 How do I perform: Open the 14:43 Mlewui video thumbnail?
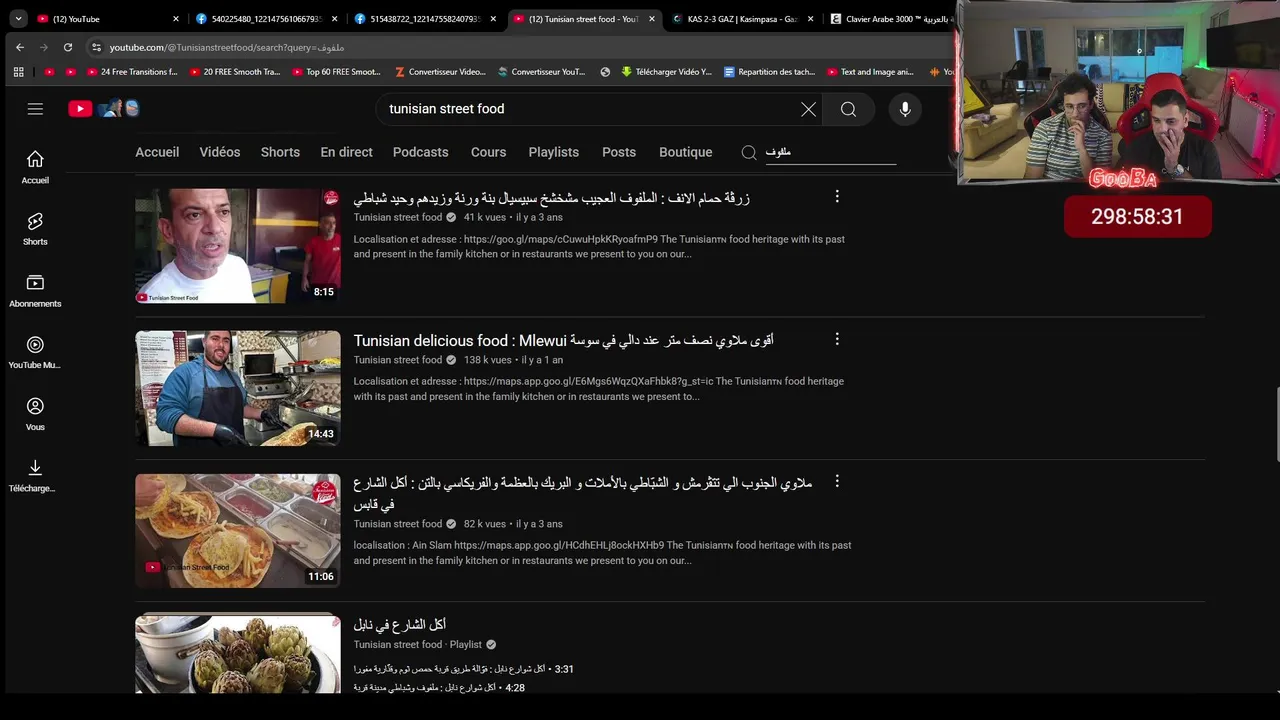point(238,388)
